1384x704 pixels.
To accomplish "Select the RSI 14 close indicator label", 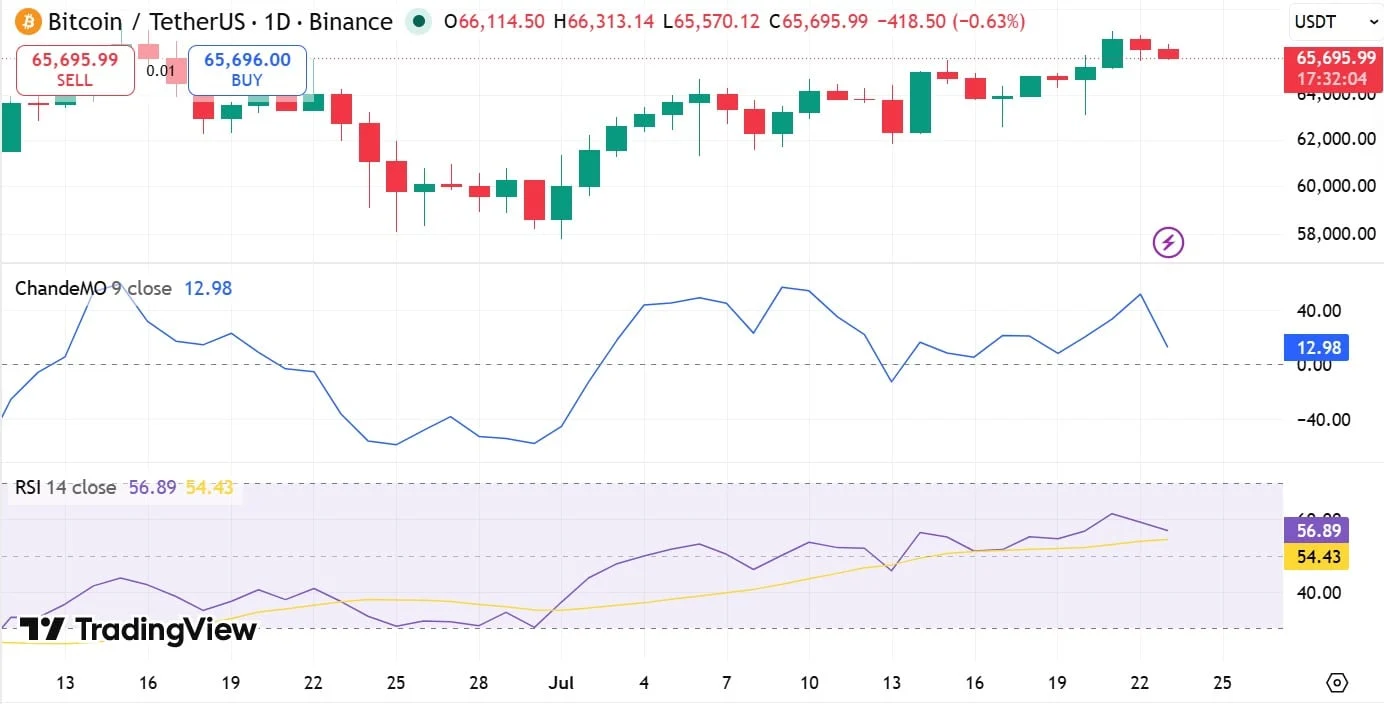I will point(65,487).
